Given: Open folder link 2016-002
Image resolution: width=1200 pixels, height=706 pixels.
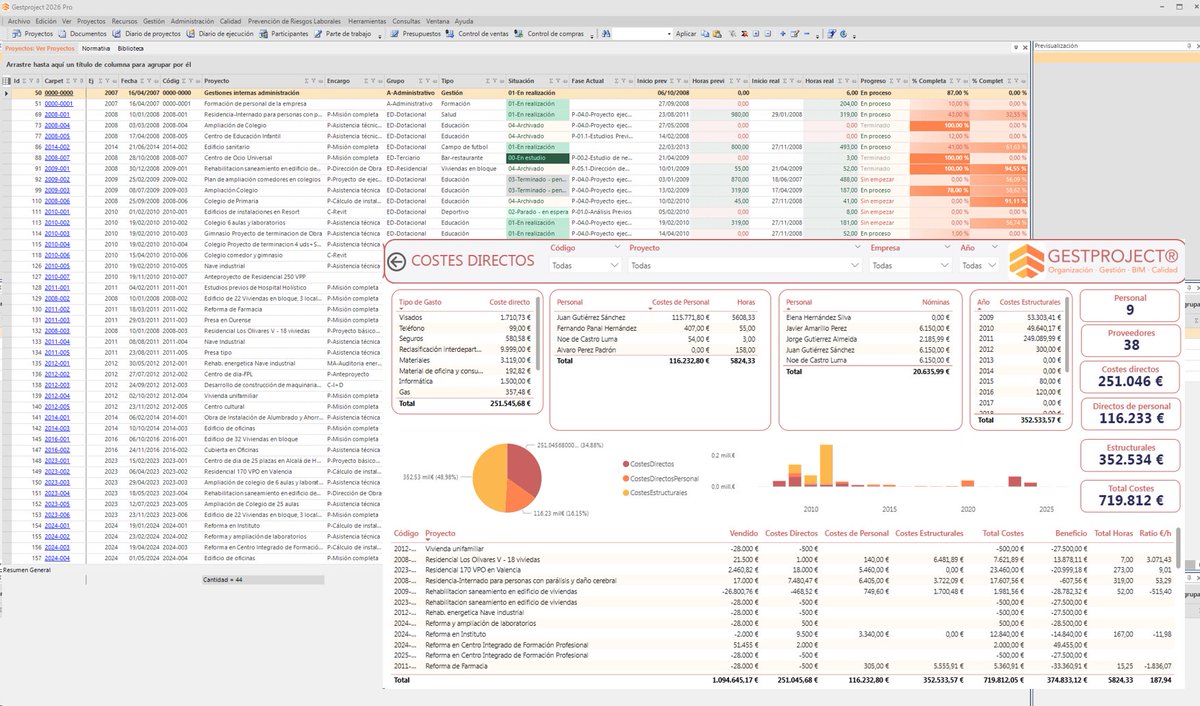Looking at the screenshot, I should tap(56, 450).
